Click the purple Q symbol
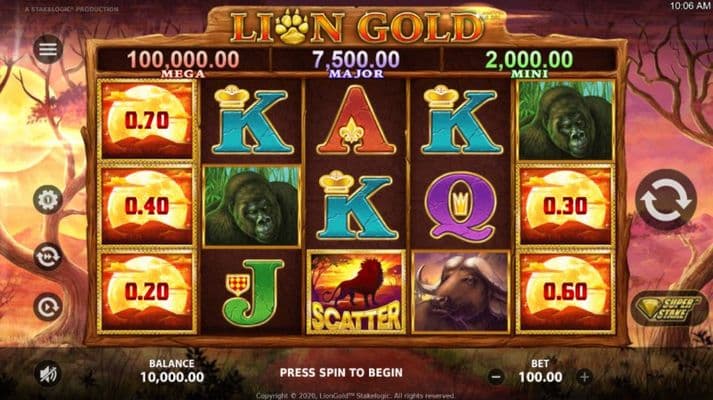 (461, 206)
